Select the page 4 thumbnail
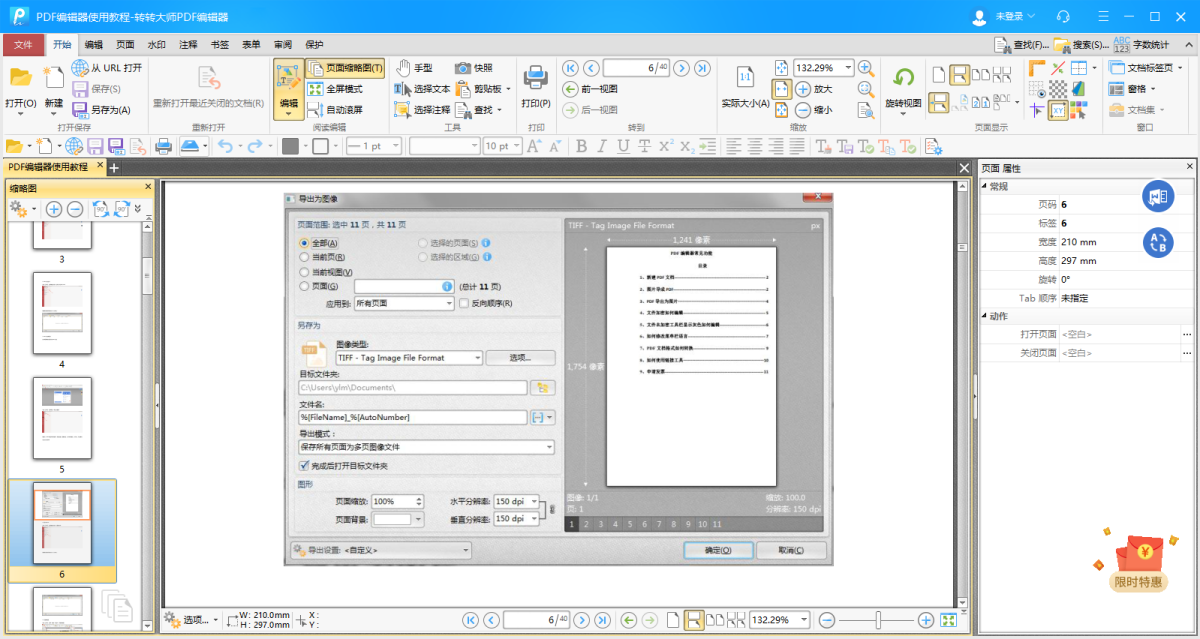This screenshot has width=1200, height=639. click(61, 313)
